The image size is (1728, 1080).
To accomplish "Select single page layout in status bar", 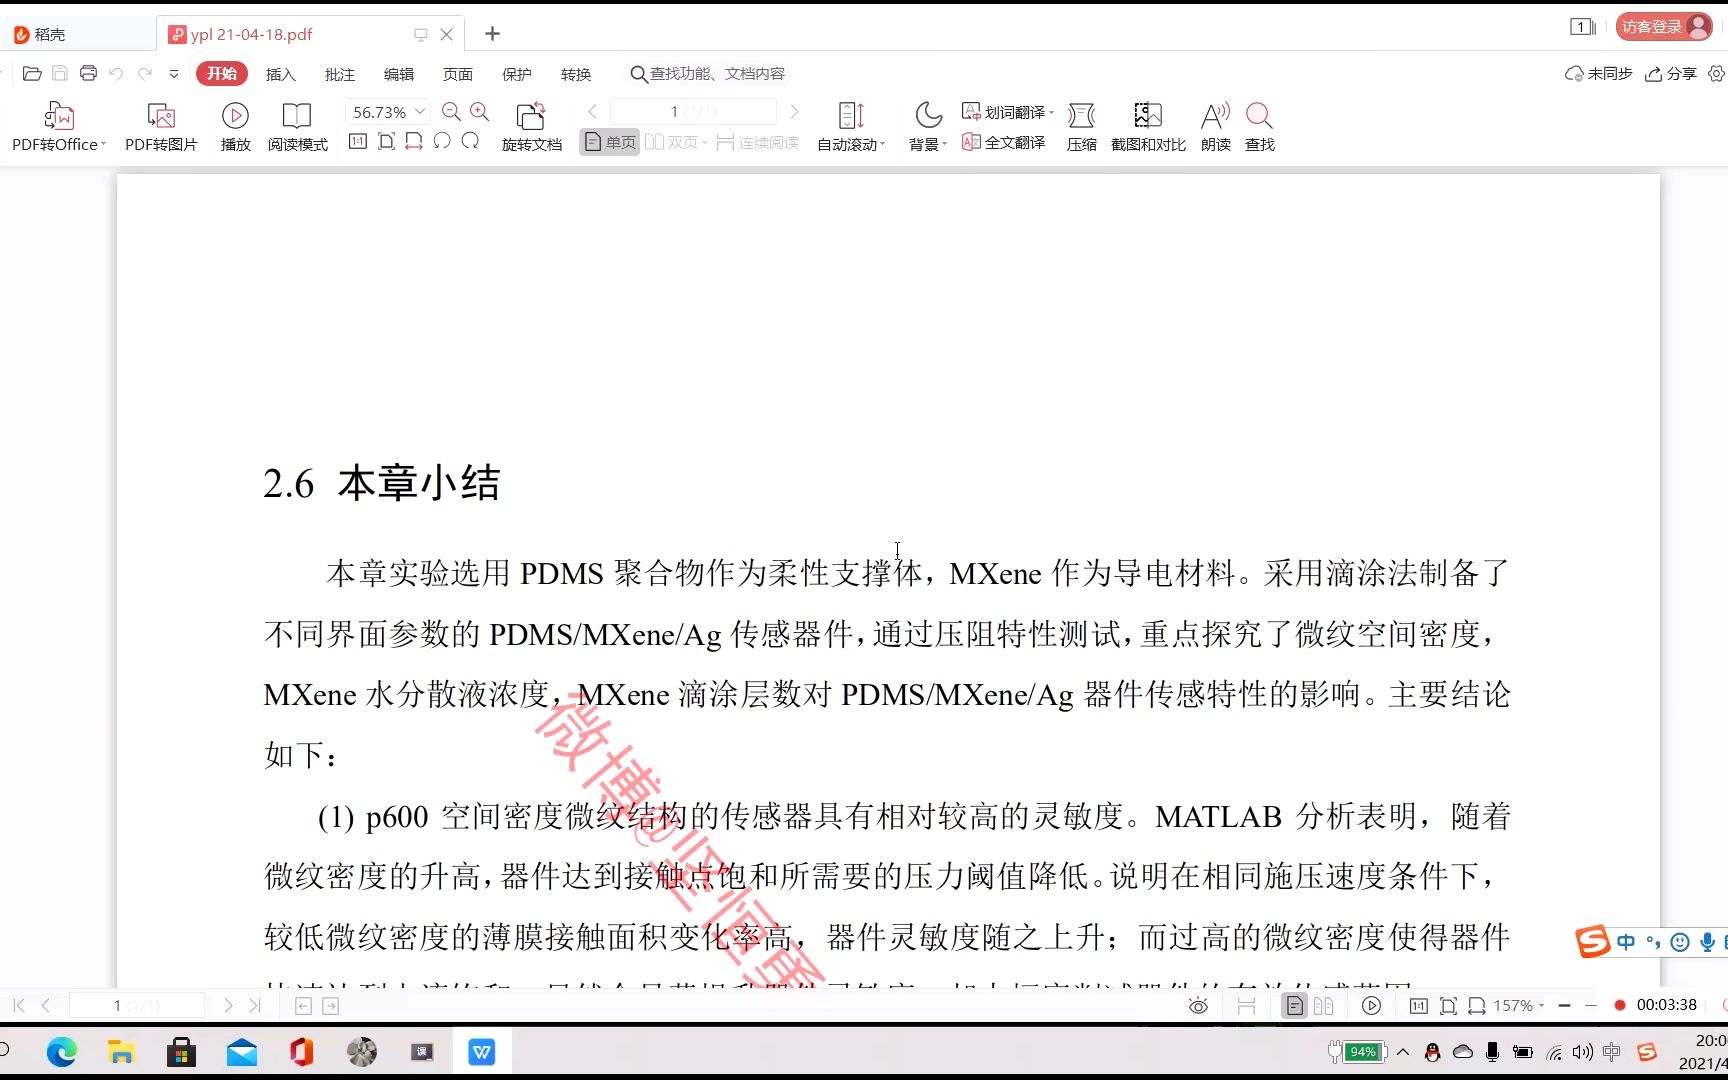I will click(1295, 1006).
